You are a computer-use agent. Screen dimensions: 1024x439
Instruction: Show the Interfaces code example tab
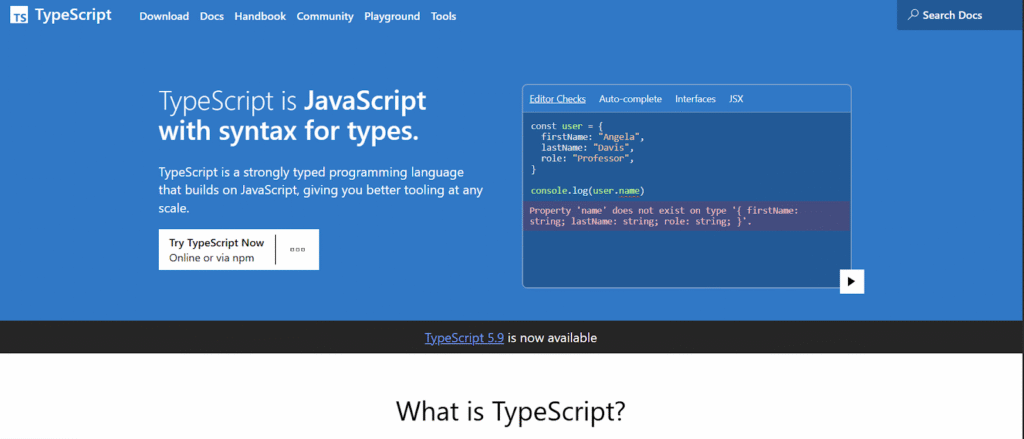click(x=695, y=99)
